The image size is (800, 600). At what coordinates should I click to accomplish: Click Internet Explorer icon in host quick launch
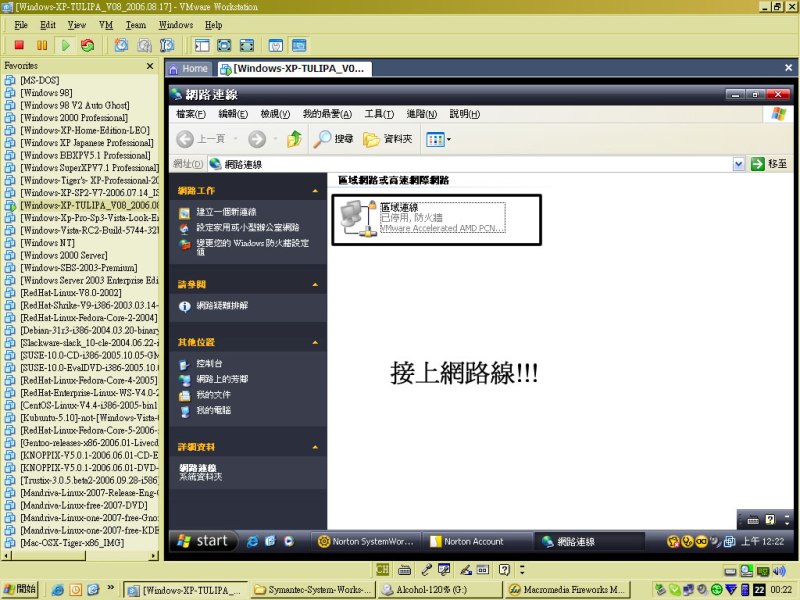pos(58,590)
